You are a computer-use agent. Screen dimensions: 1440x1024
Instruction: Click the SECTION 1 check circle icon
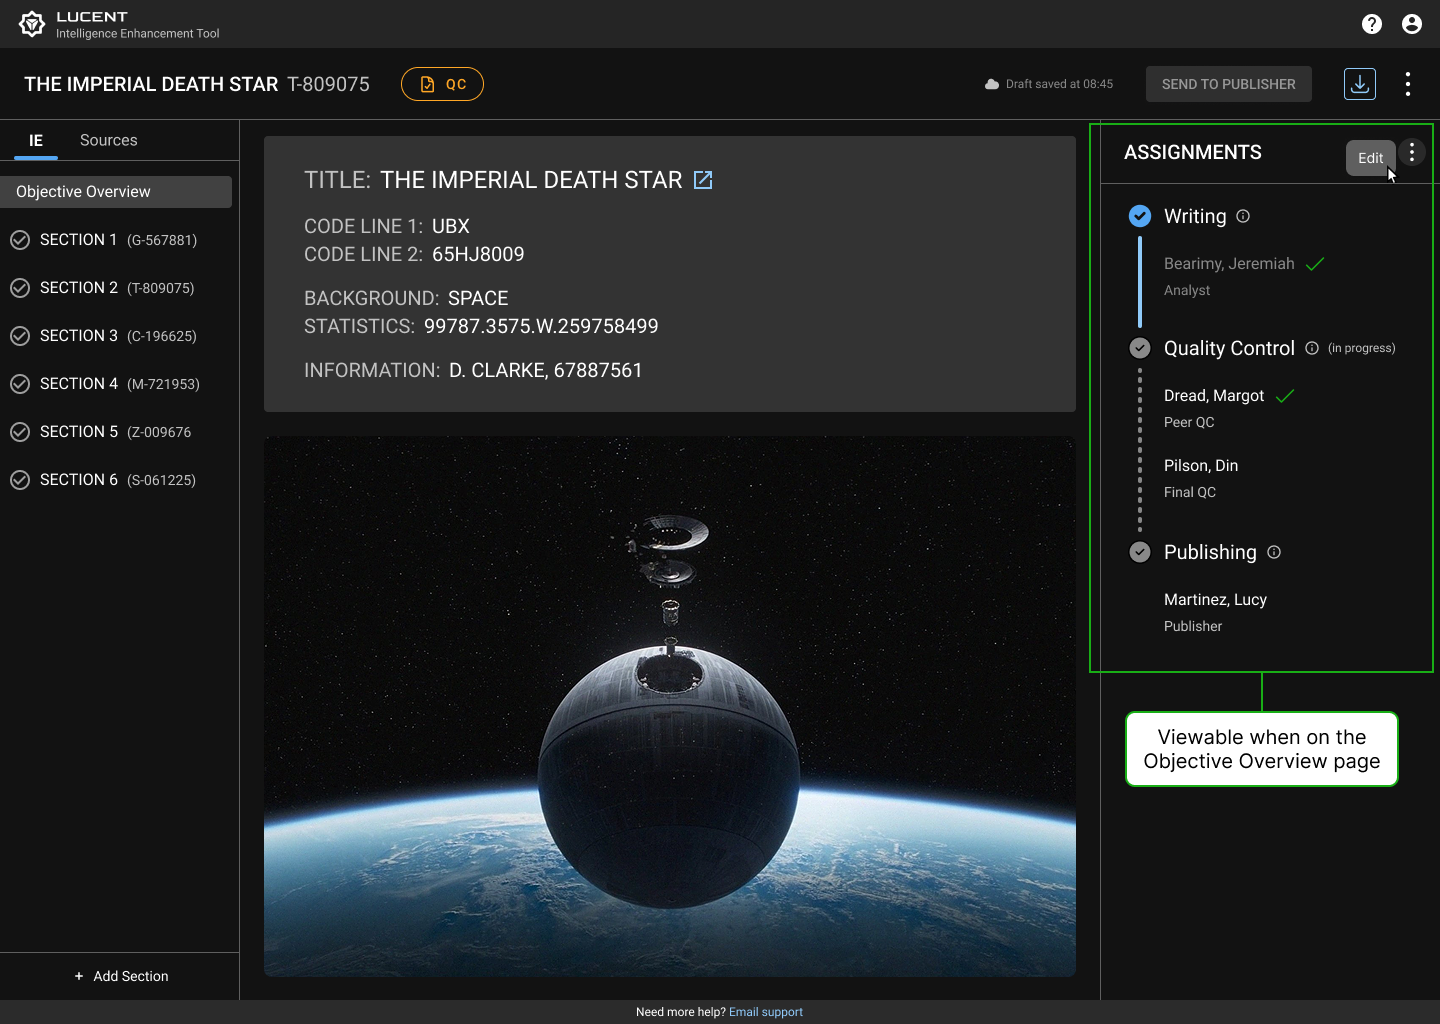(x=20, y=240)
